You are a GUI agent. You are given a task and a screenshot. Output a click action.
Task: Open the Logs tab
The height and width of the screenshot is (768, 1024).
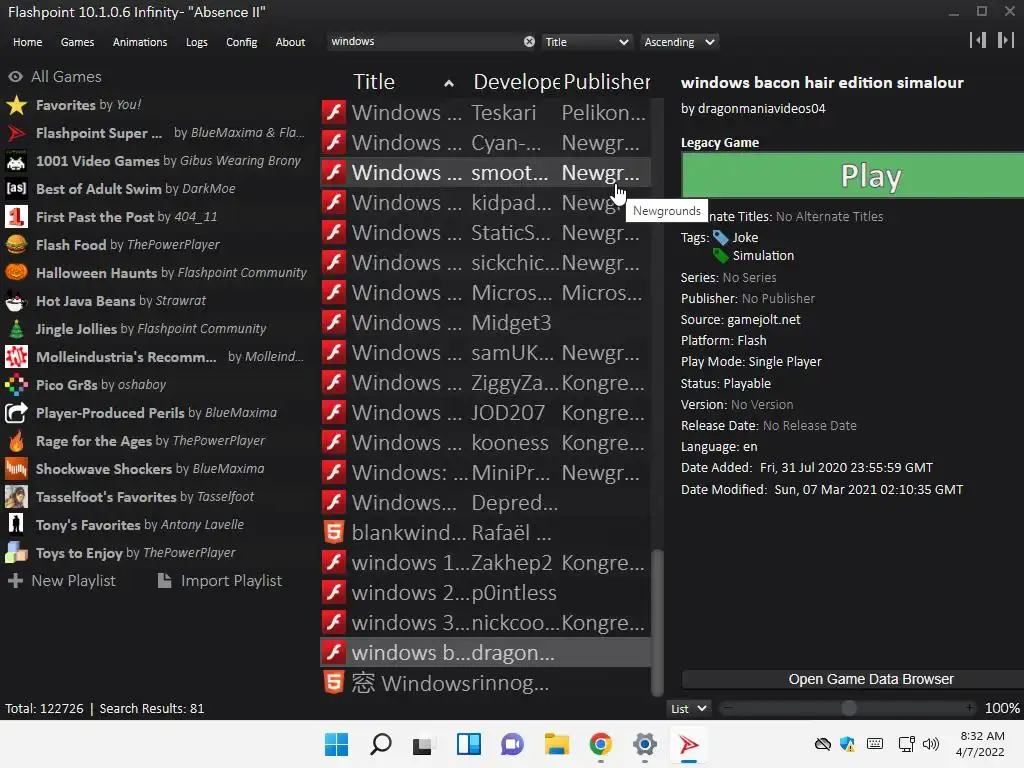197,42
